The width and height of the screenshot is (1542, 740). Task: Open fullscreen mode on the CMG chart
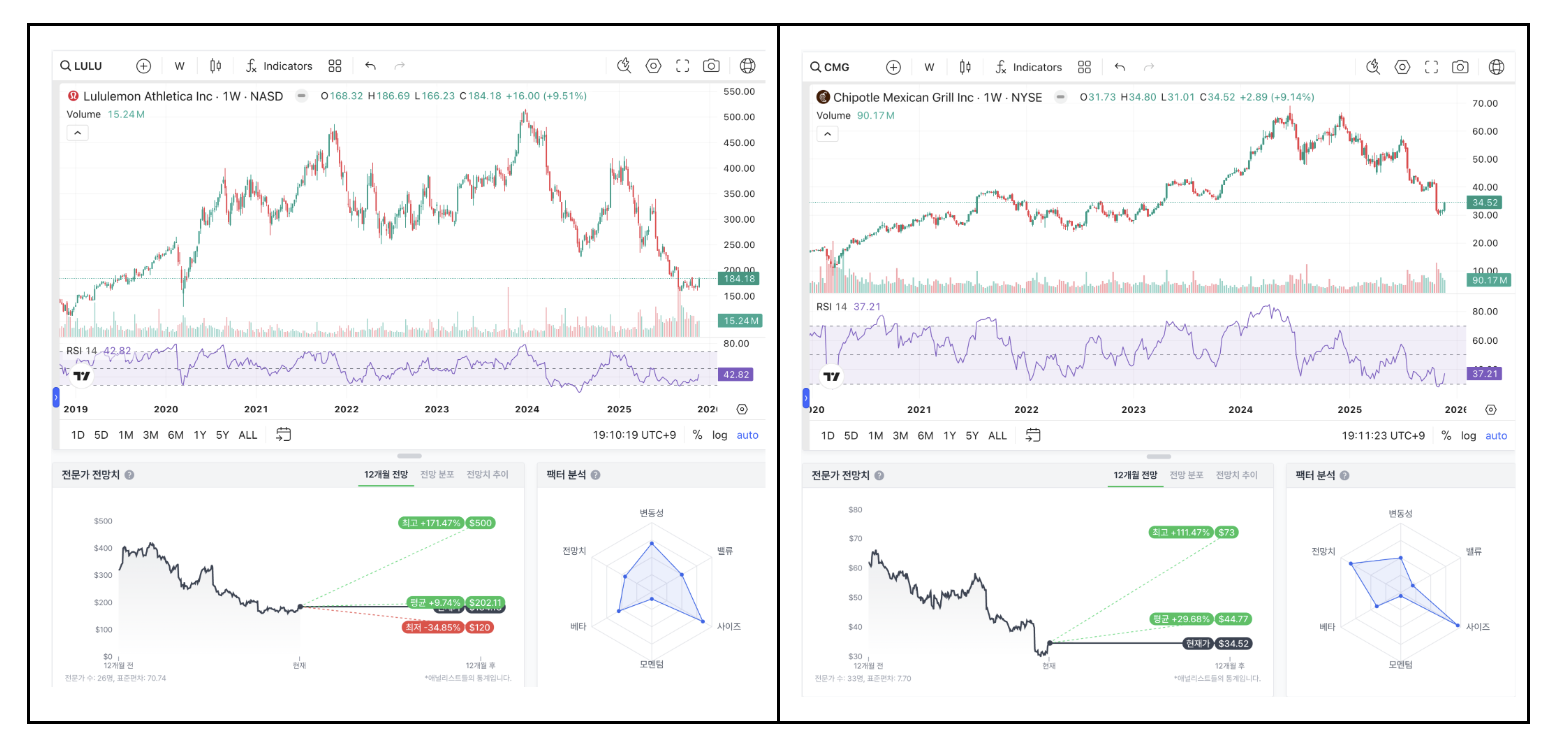[x=1431, y=67]
